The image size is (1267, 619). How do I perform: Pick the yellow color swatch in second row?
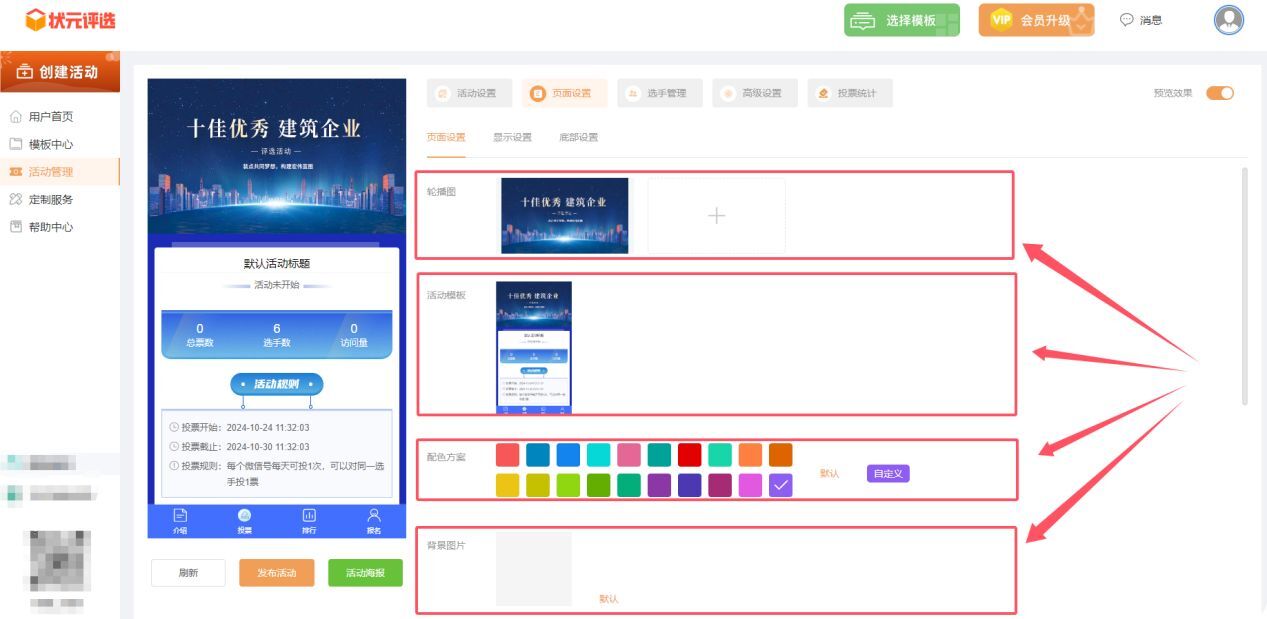(x=508, y=486)
